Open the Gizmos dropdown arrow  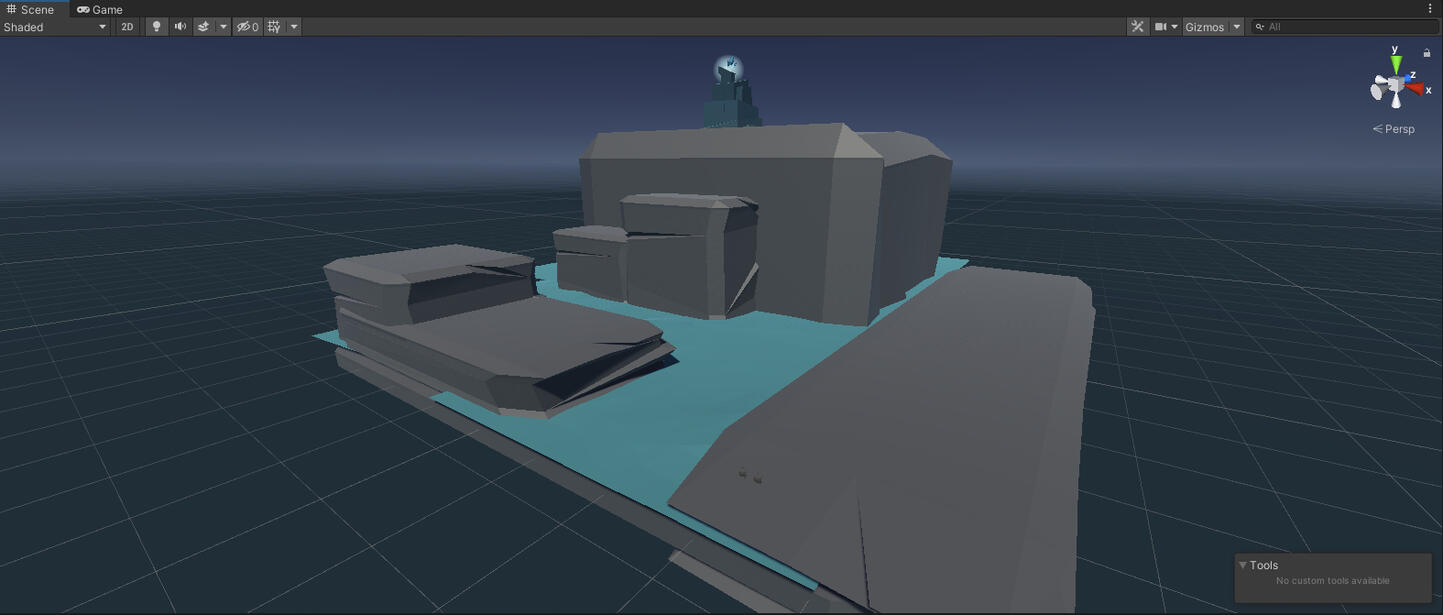click(1236, 26)
